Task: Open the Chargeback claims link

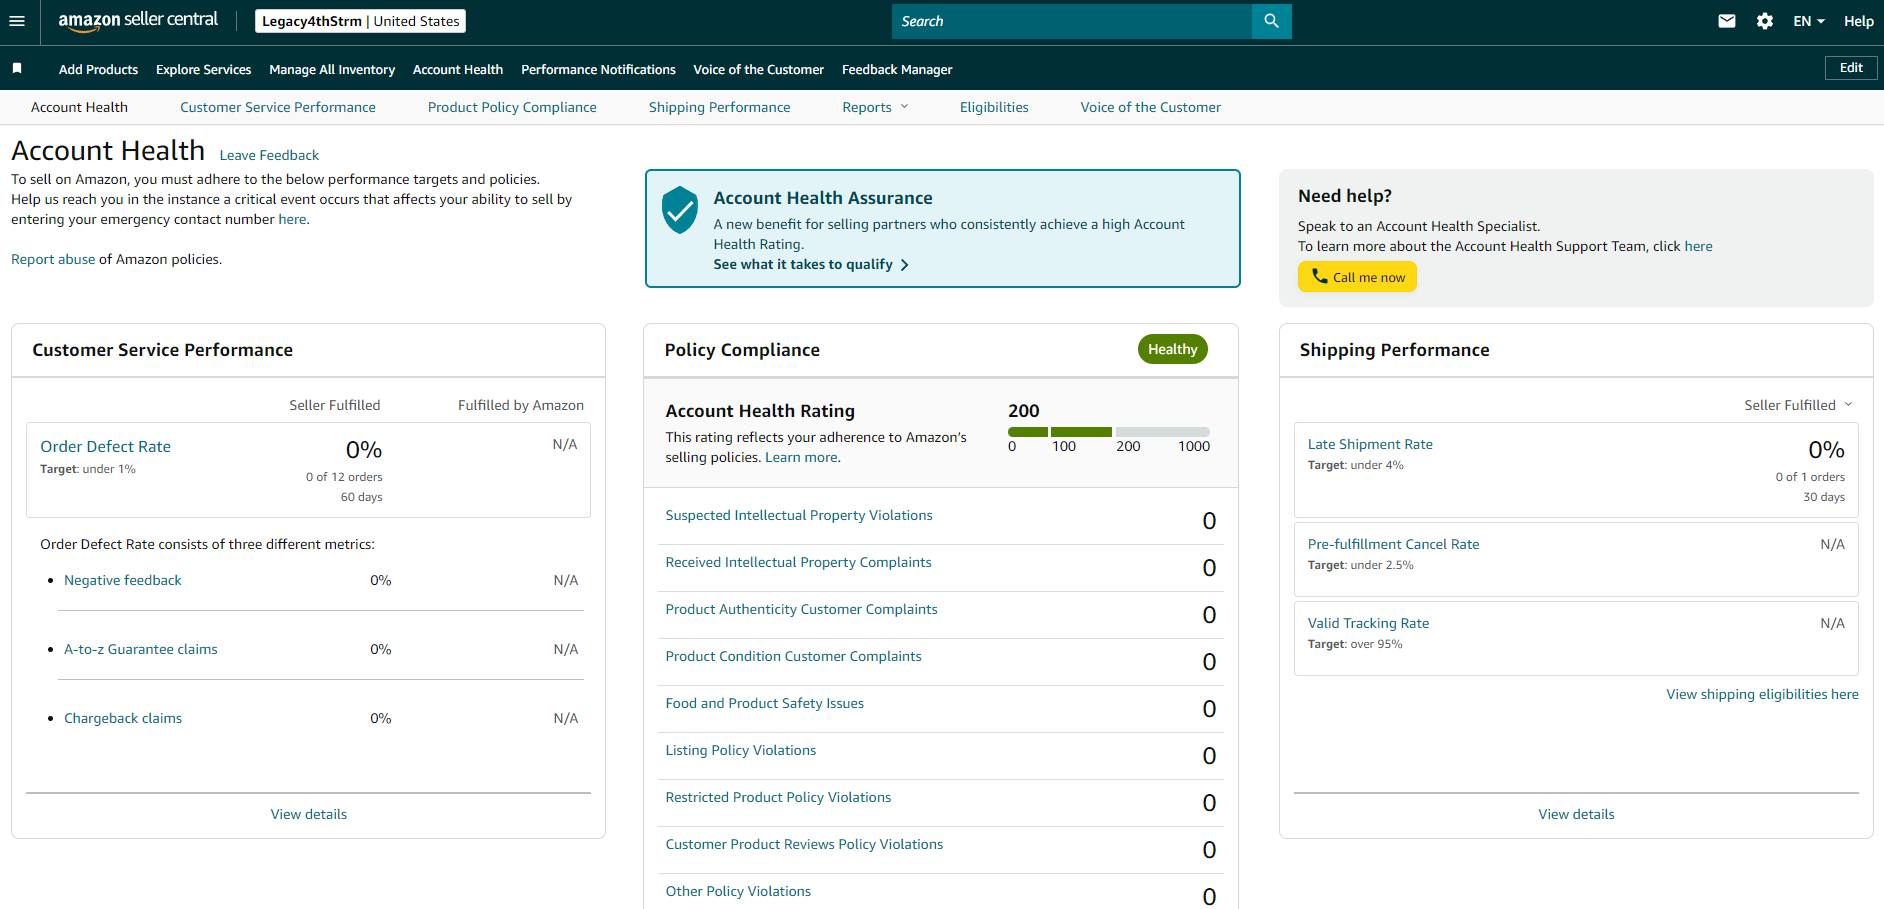Action: (x=123, y=718)
